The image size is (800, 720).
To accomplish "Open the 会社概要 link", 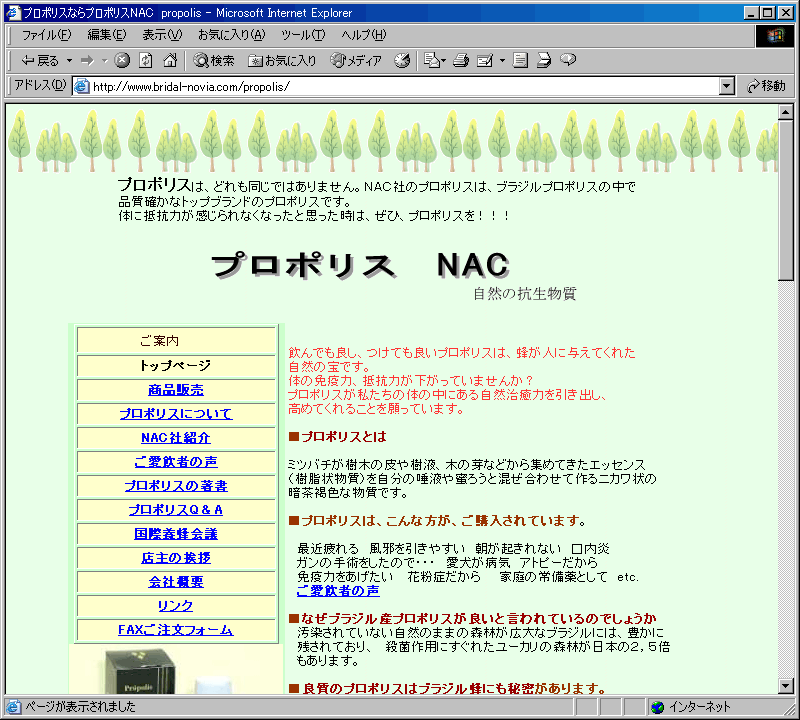I will [x=176, y=582].
